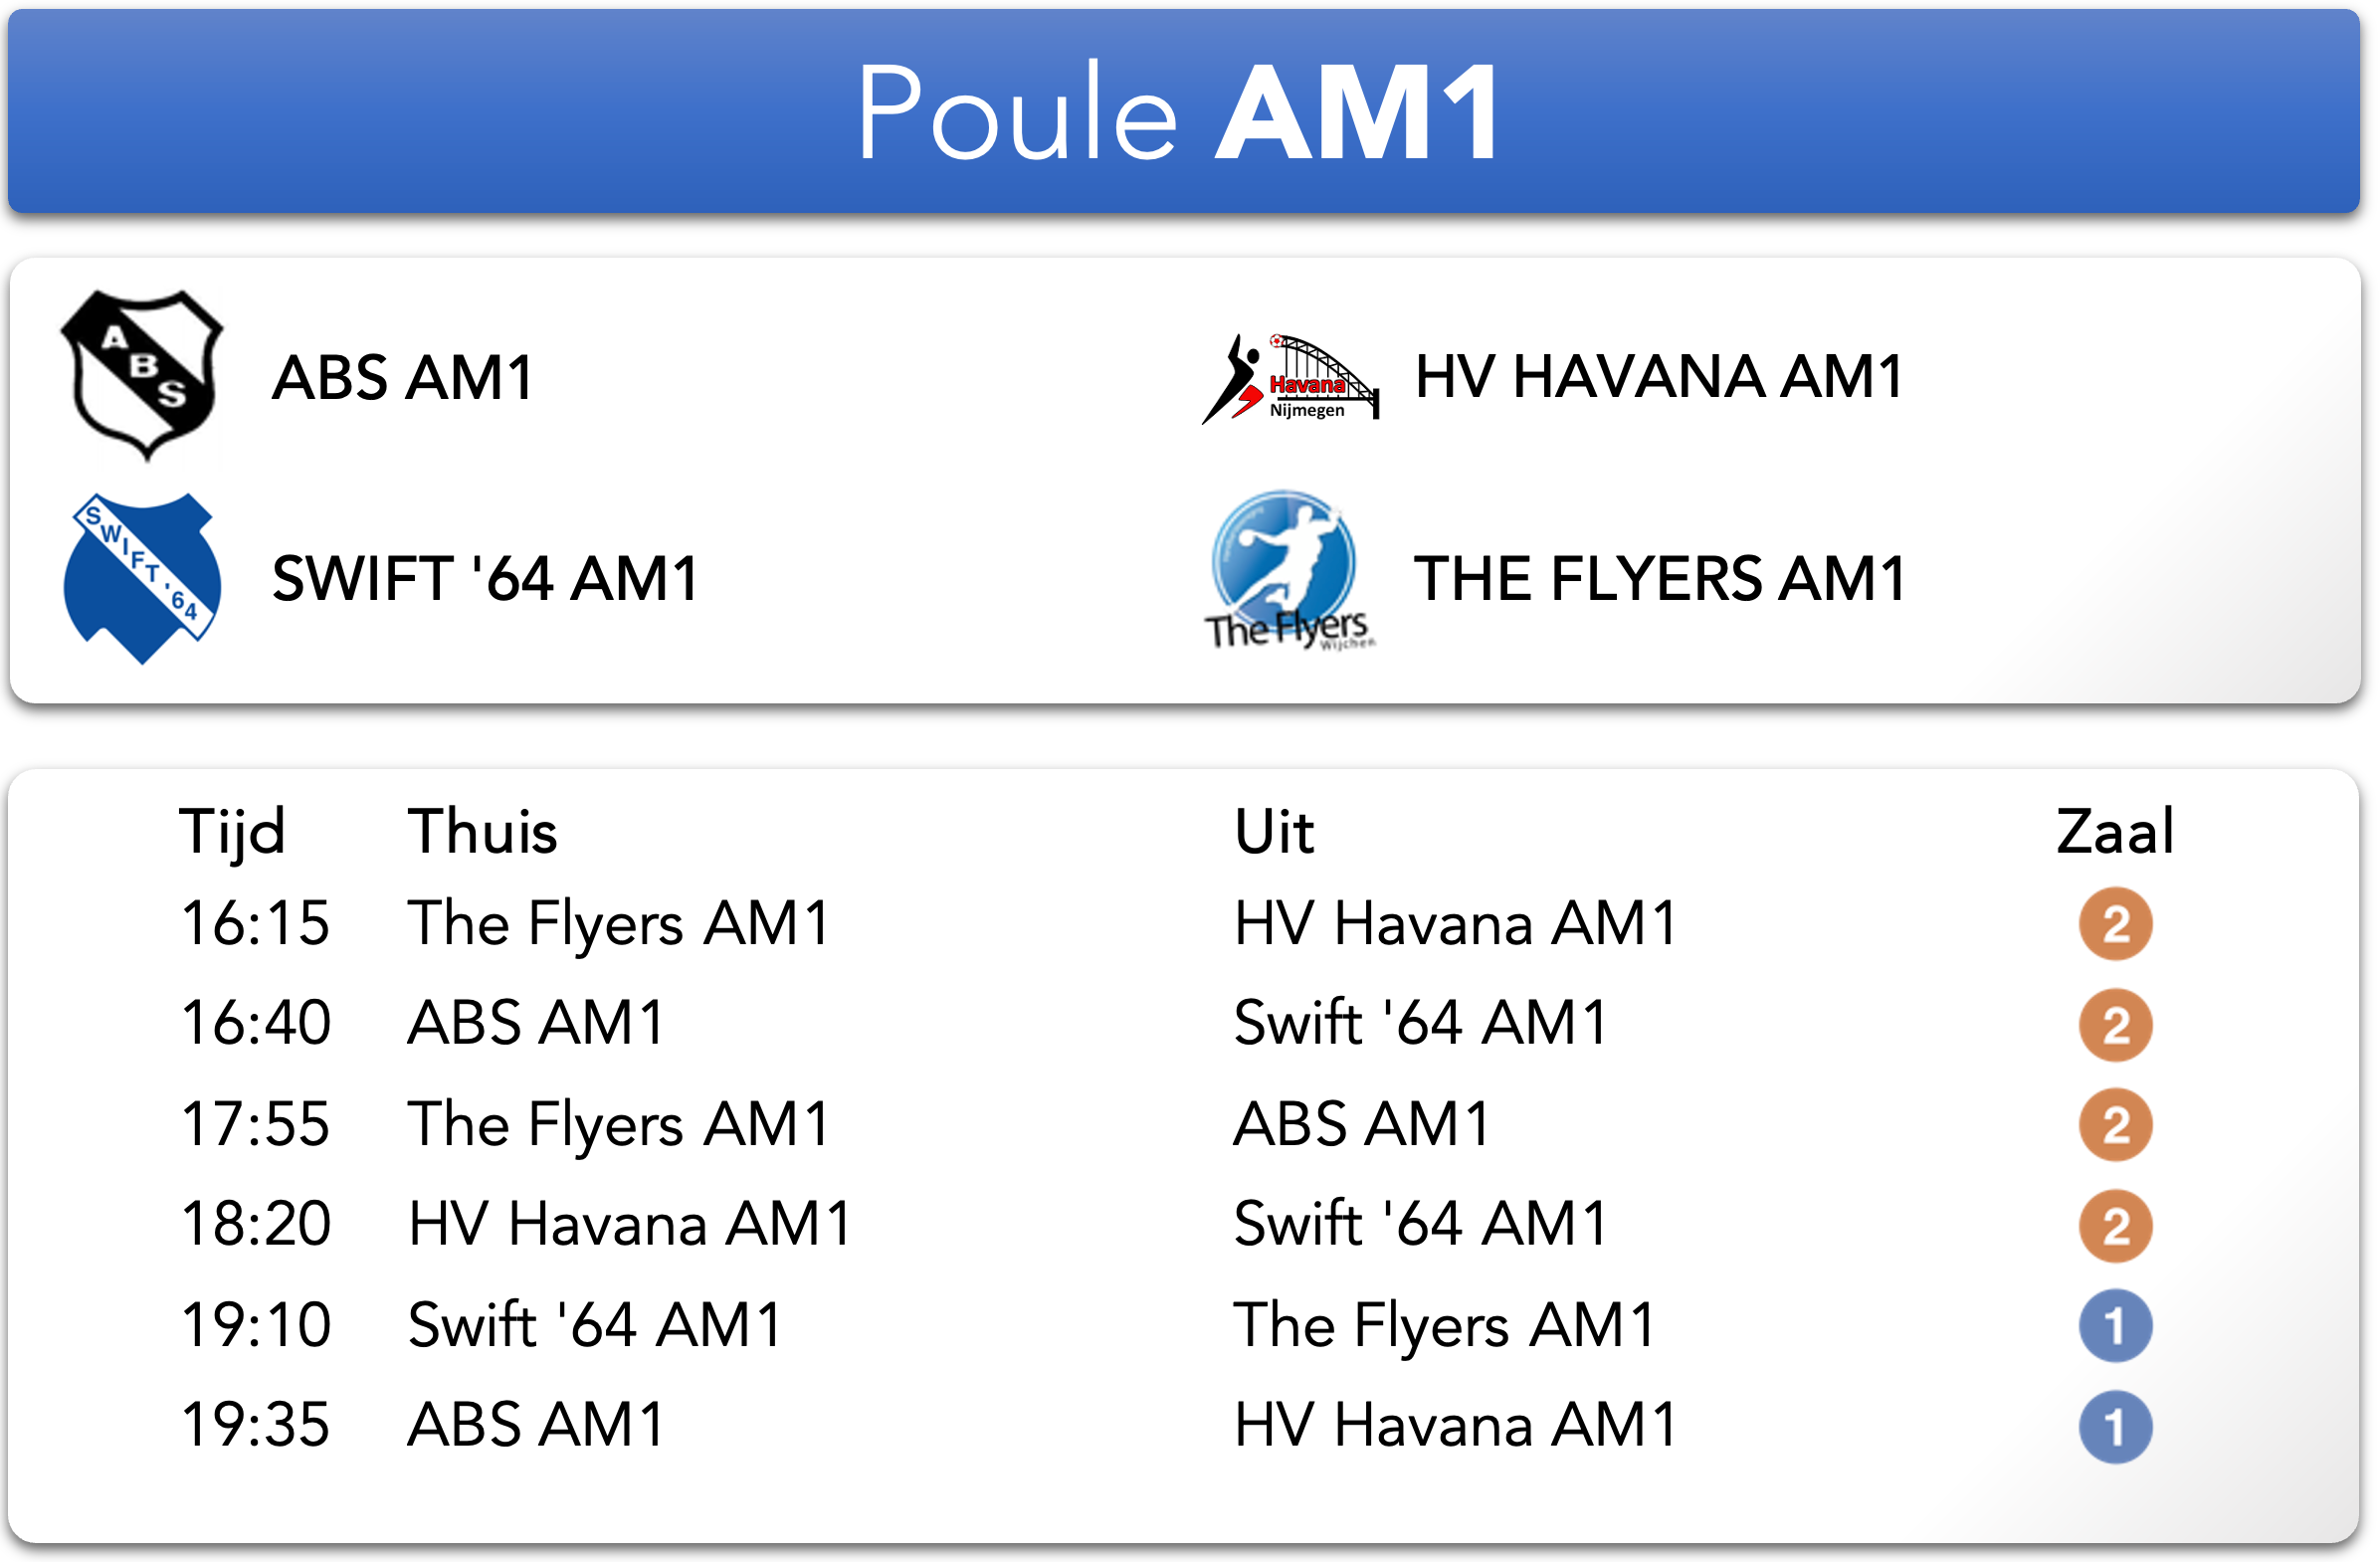
Task: Click the ABS club shield logo
Action: [x=142, y=376]
